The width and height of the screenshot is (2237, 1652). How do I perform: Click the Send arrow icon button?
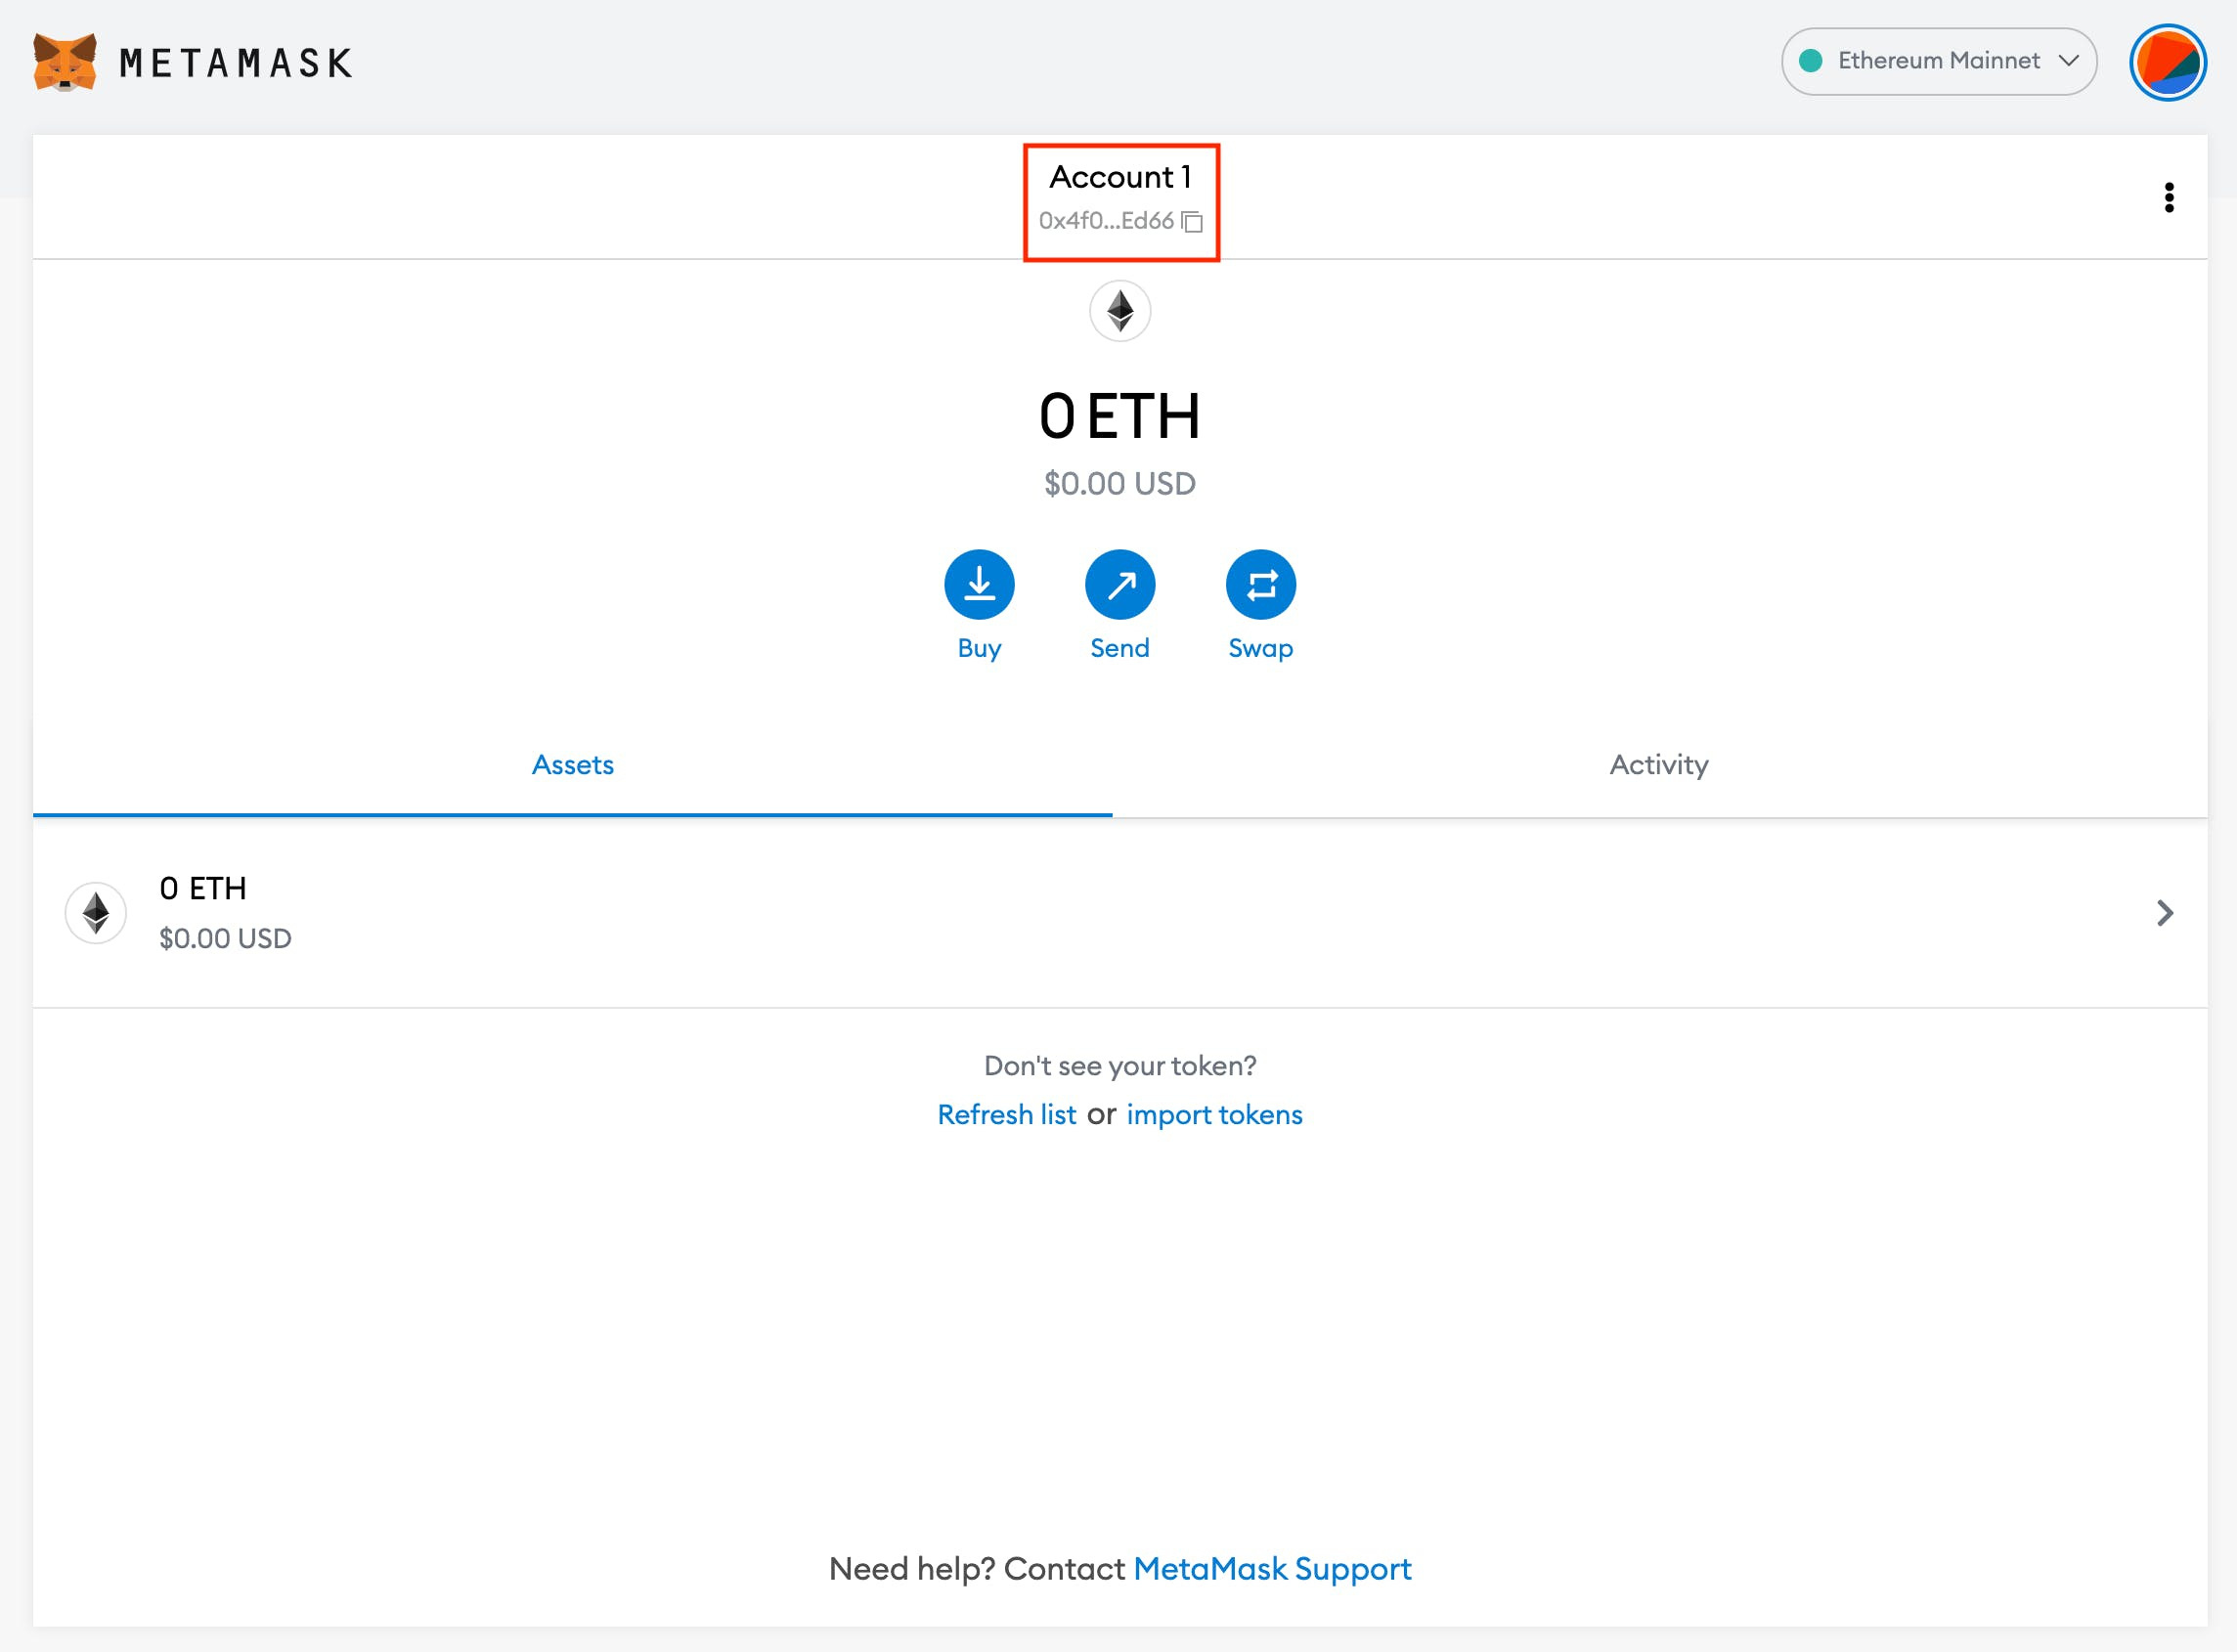coord(1119,584)
